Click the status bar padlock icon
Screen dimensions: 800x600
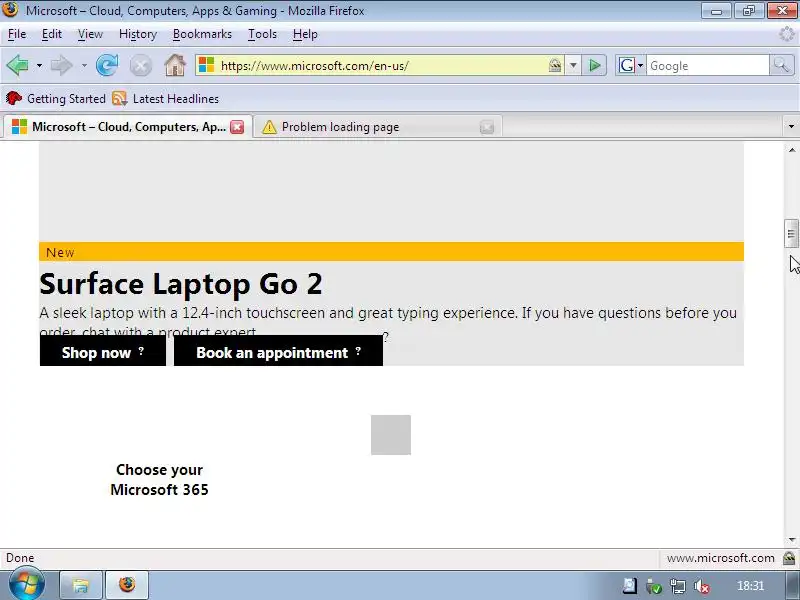coord(789,558)
